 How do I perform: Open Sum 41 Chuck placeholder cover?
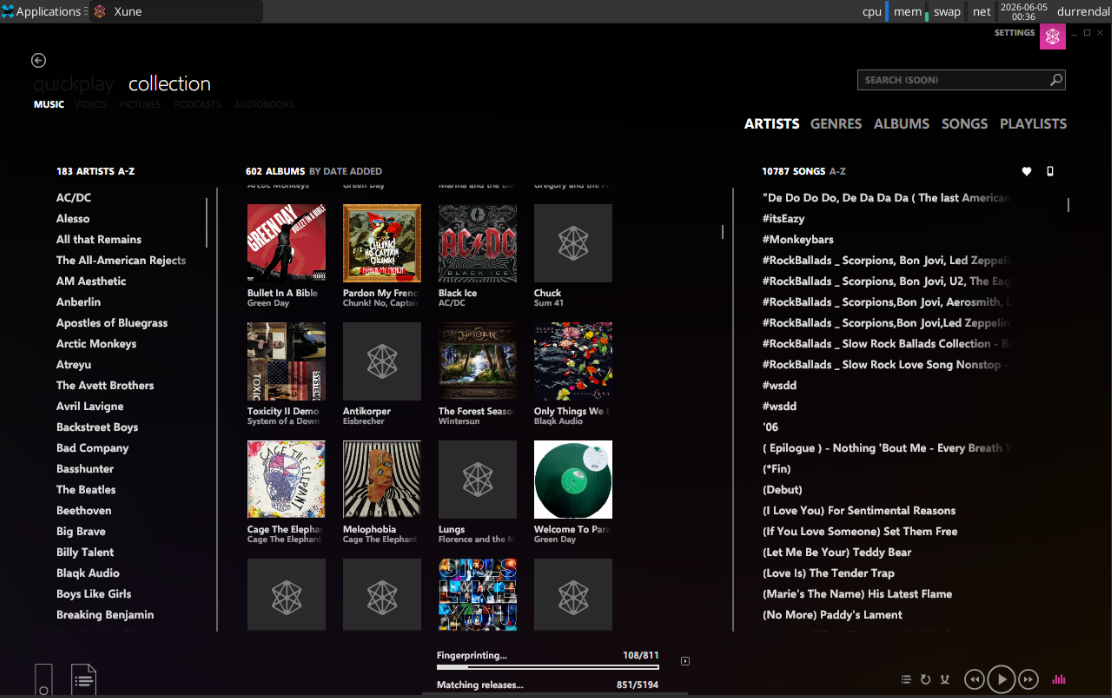point(573,243)
